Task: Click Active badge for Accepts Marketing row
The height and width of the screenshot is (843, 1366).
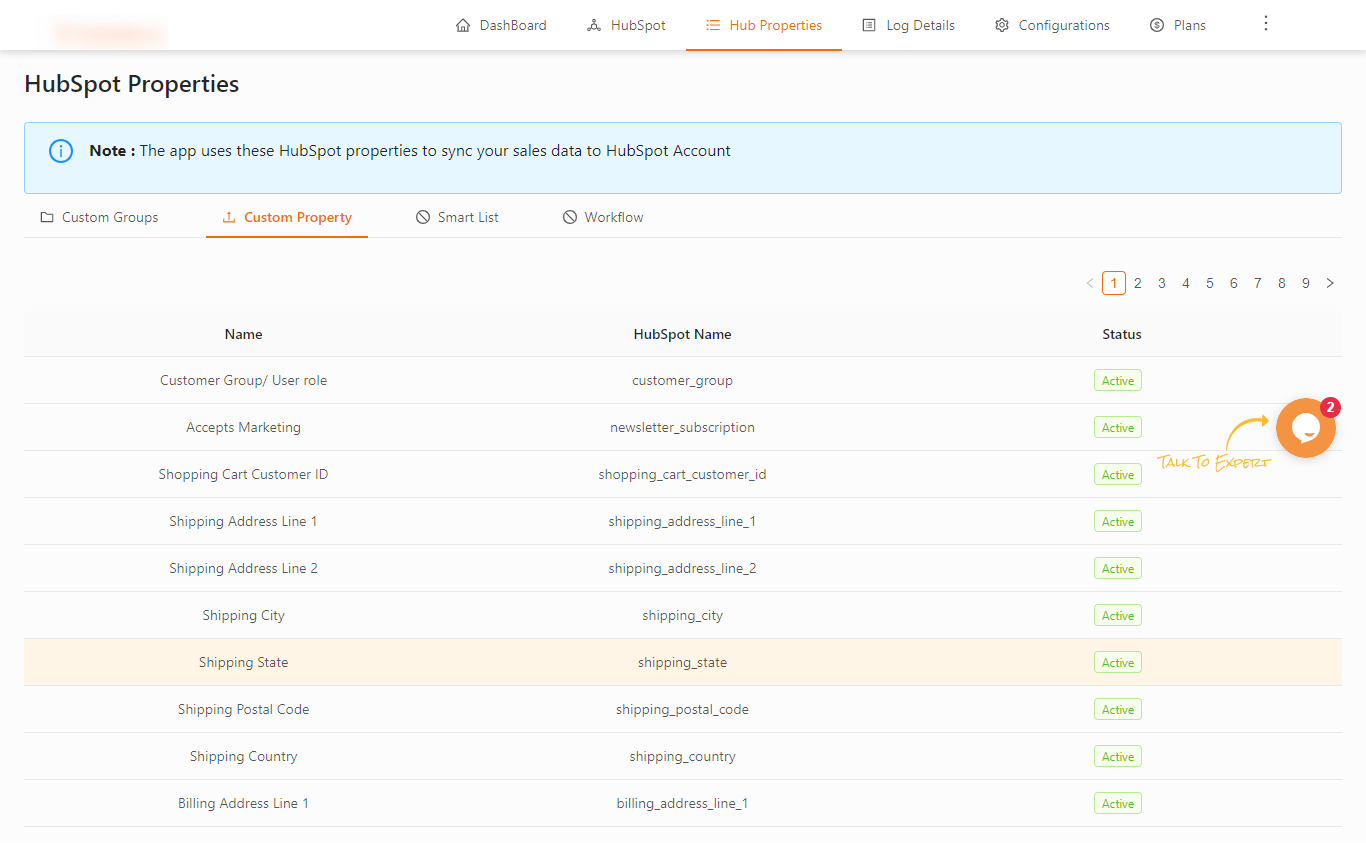Action: 1118,427
